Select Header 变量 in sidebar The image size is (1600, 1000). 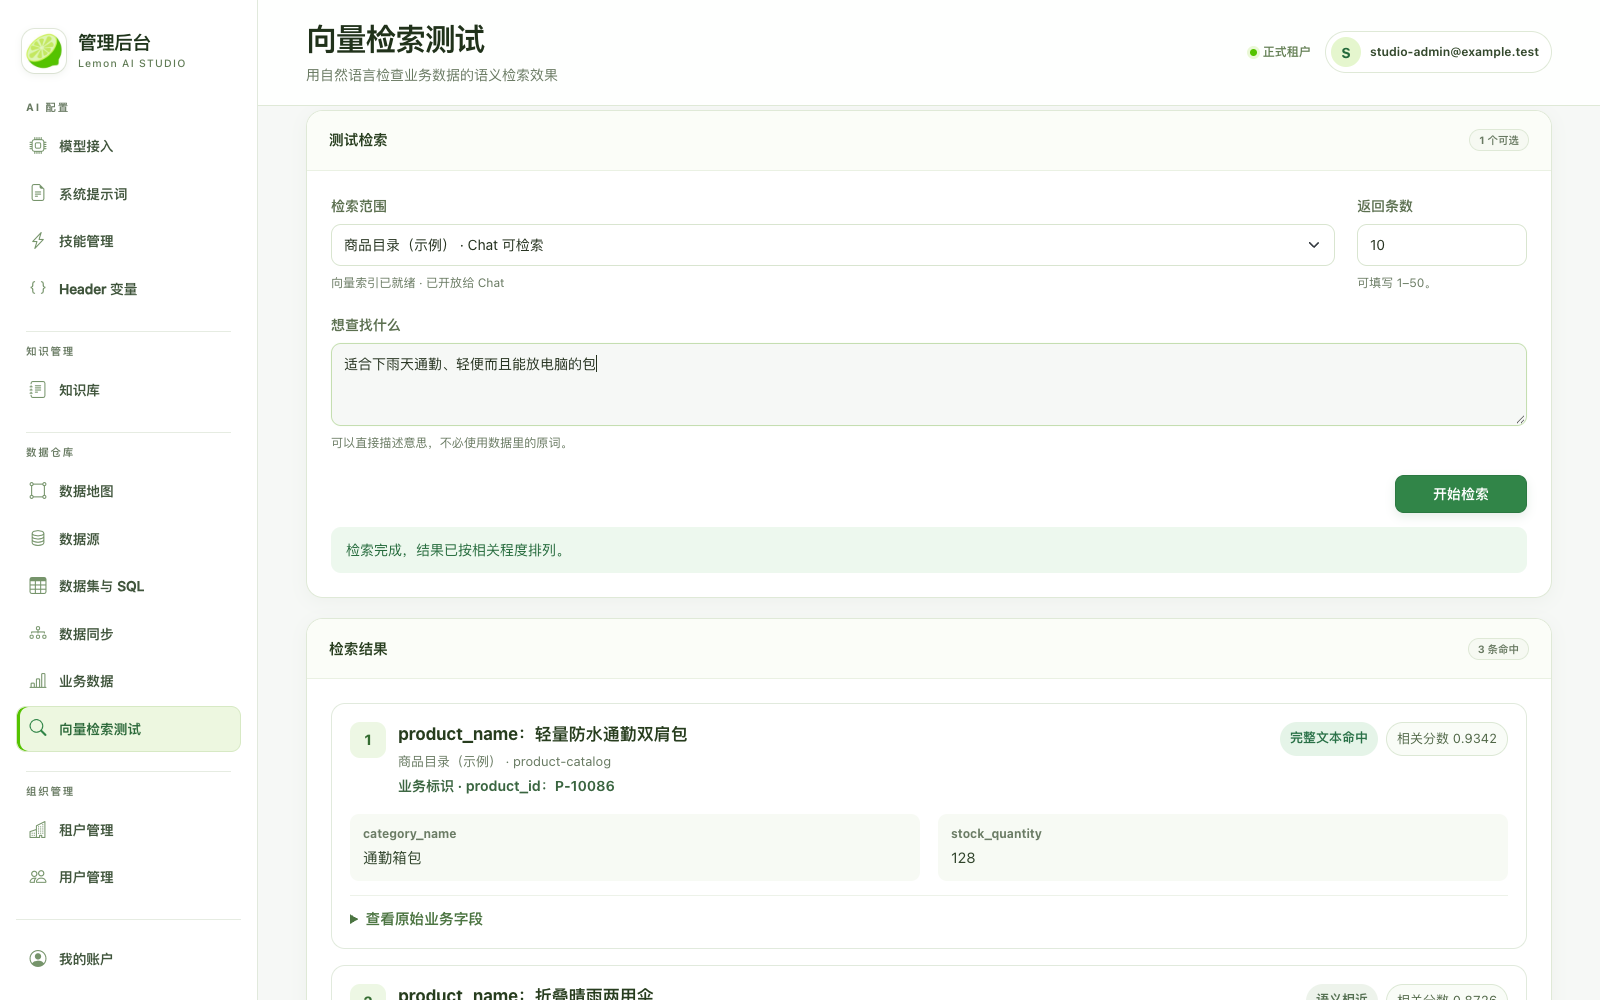click(129, 289)
